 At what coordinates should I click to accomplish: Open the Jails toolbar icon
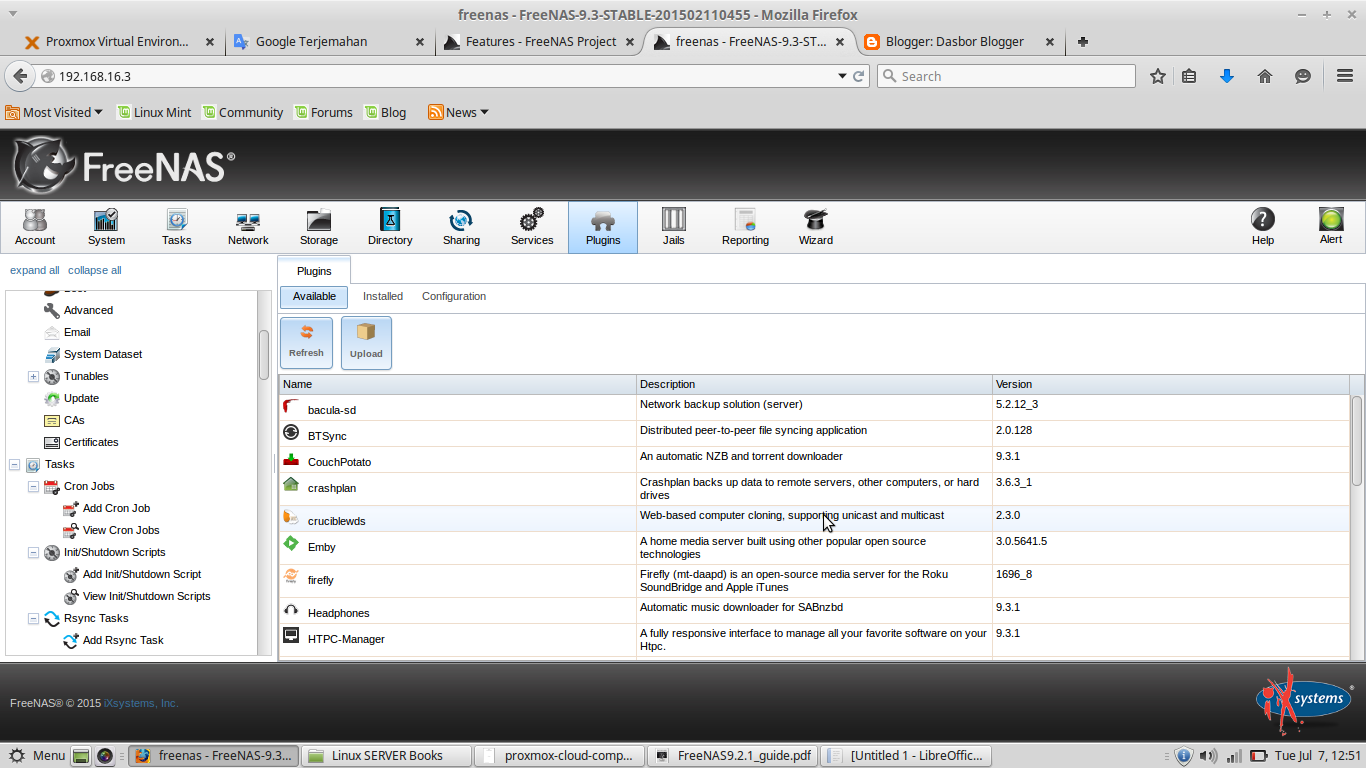(x=674, y=227)
